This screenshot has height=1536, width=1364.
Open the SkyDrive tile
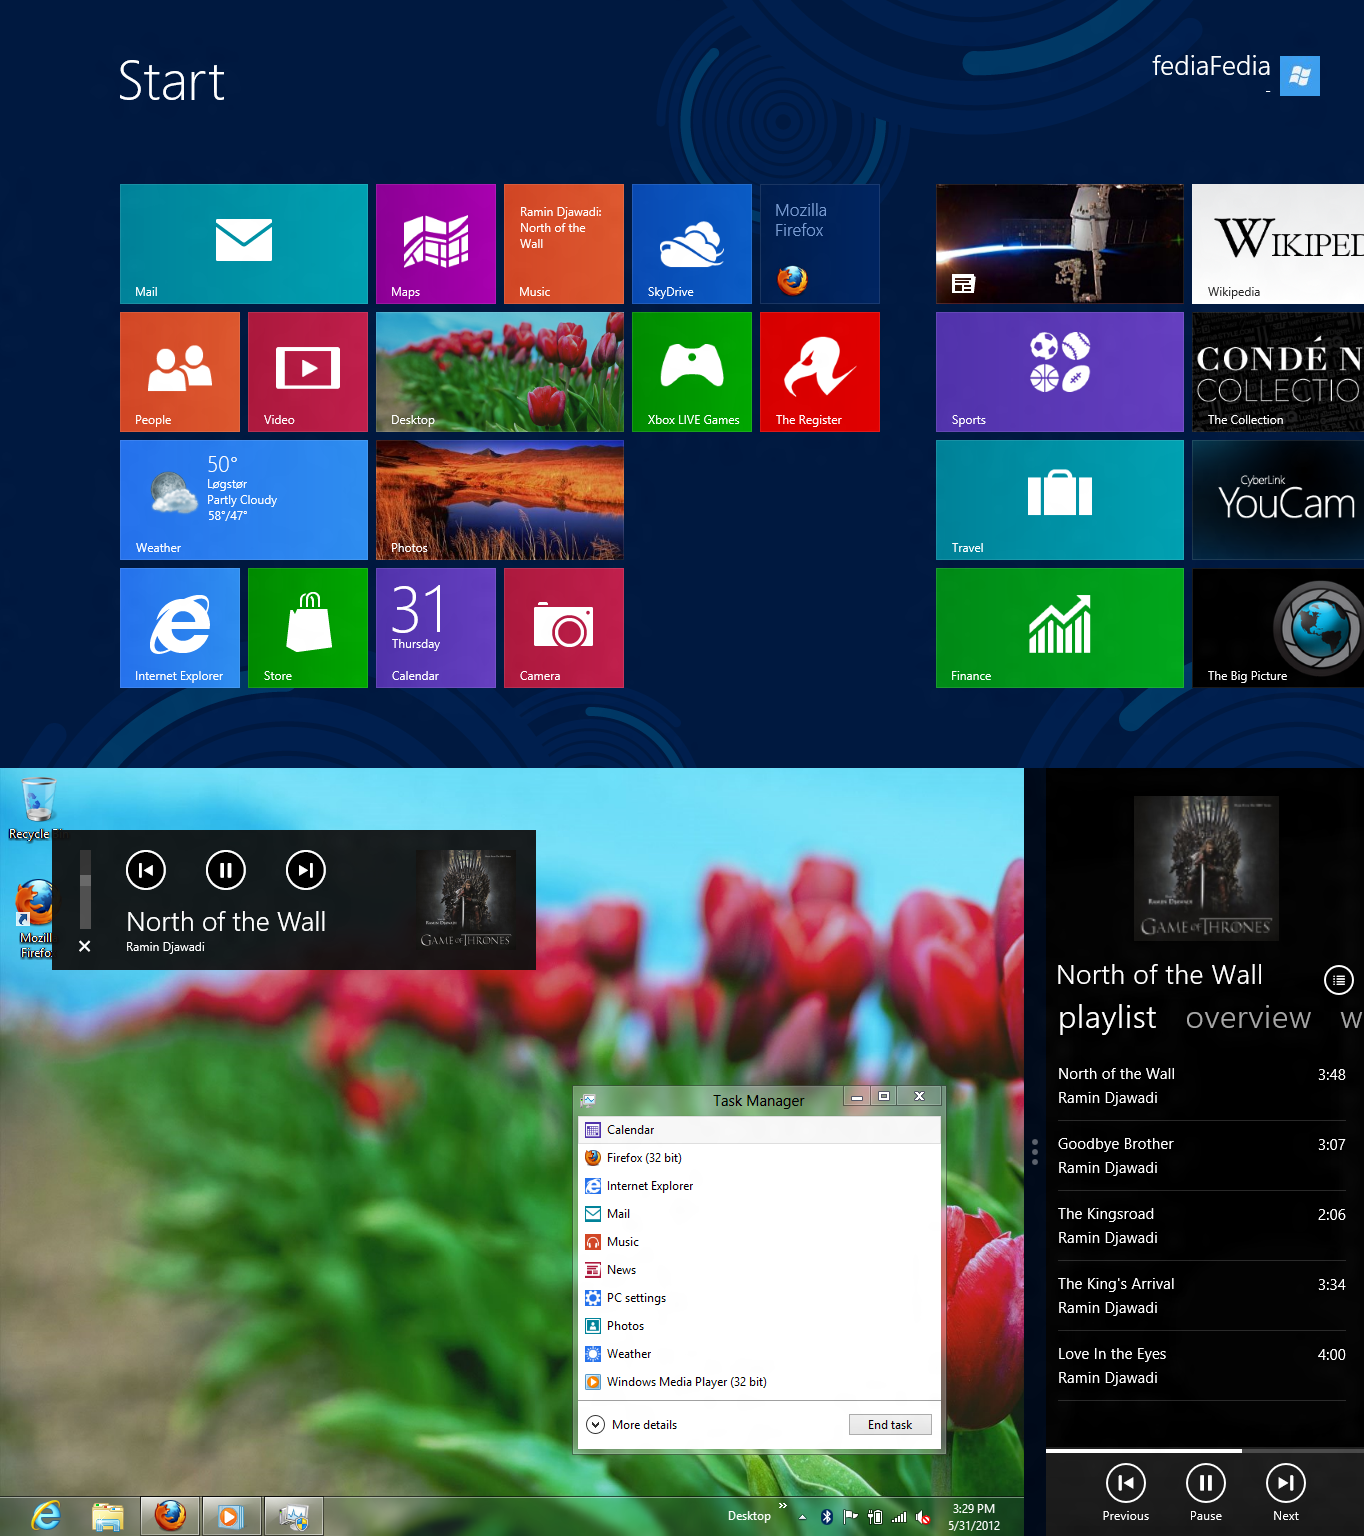tap(692, 244)
